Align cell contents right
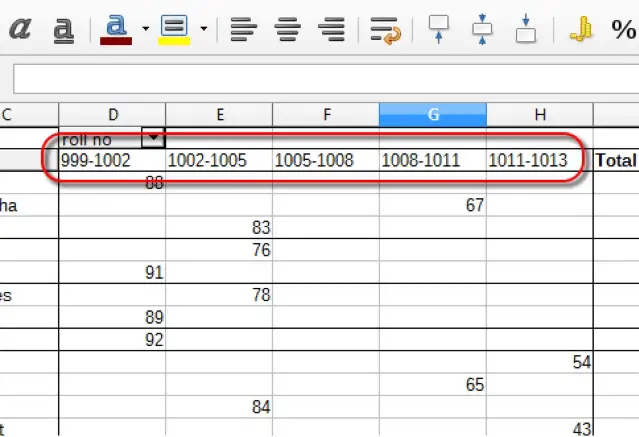Screen dimensions: 639x437 (331, 29)
